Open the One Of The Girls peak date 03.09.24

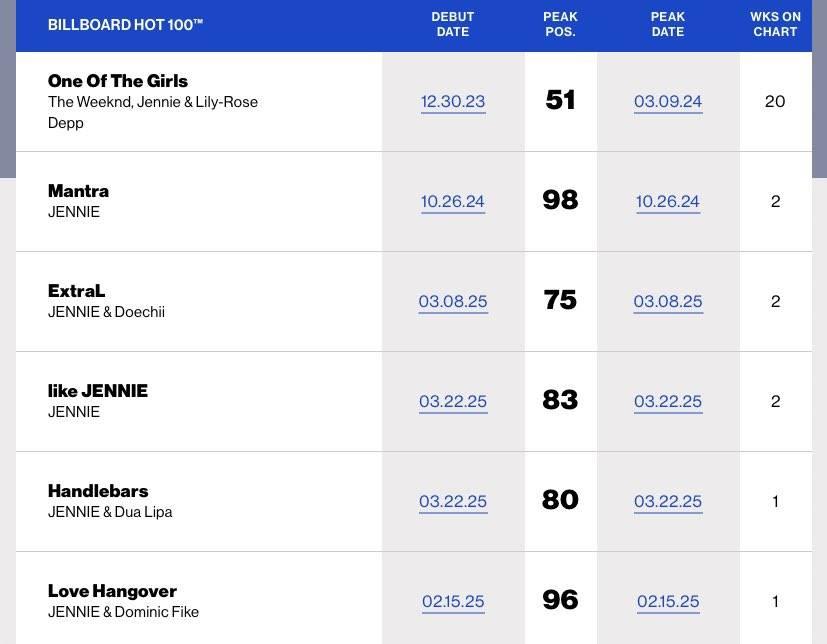point(668,101)
